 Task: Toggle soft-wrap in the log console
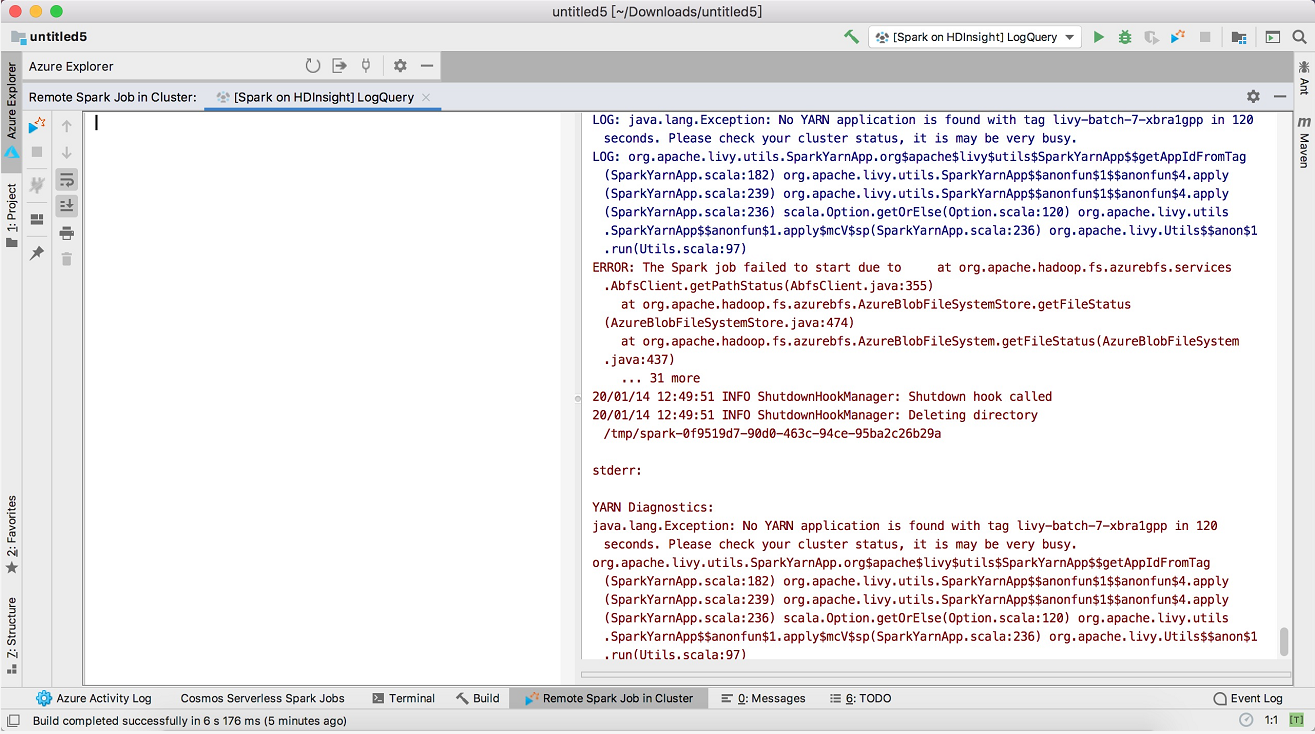(69, 181)
